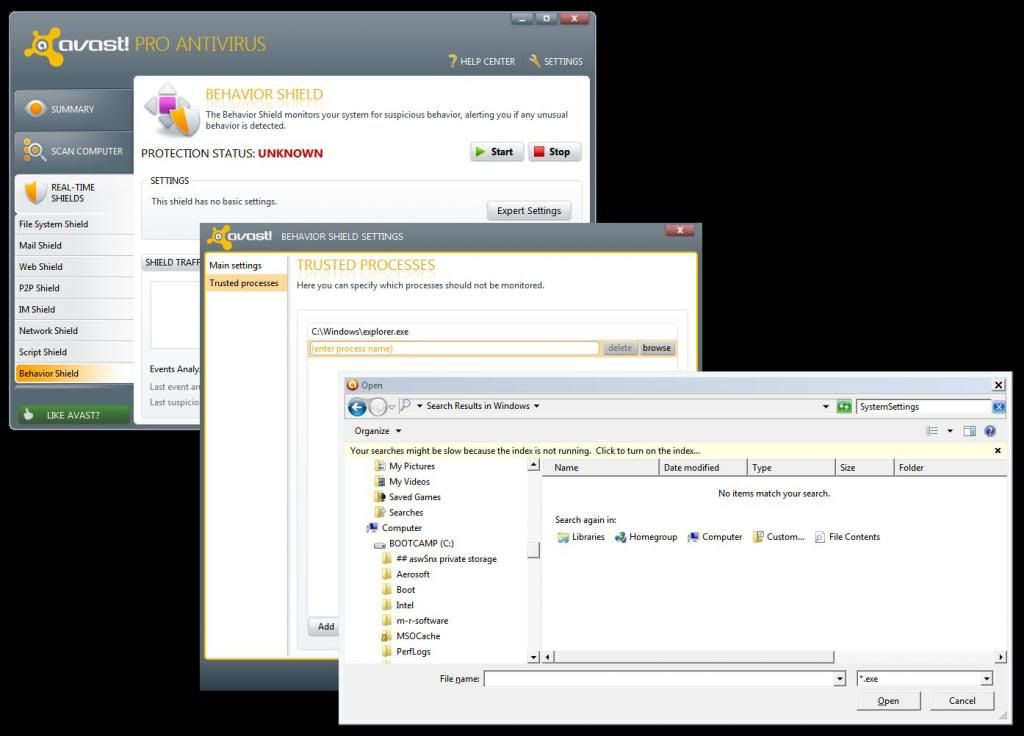The width and height of the screenshot is (1024, 736).
Task: Select C:\Windows\explorer.exe entry
Action: coord(492,332)
